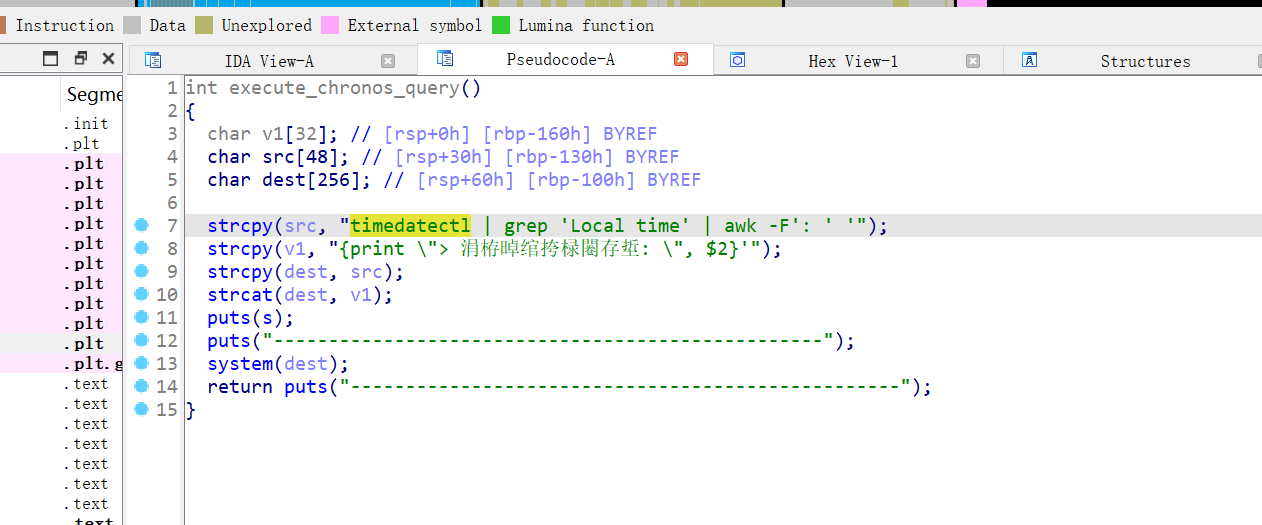Click the Unexplored legend color swatch
This screenshot has height=525, width=1262.
(x=204, y=25)
